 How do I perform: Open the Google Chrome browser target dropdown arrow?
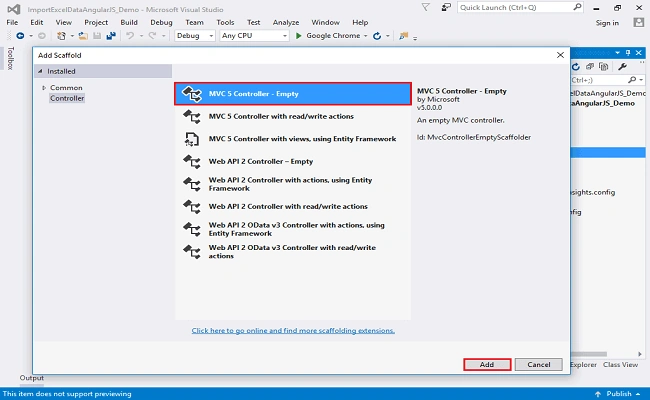pyautogui.click(x=366, y=36)
